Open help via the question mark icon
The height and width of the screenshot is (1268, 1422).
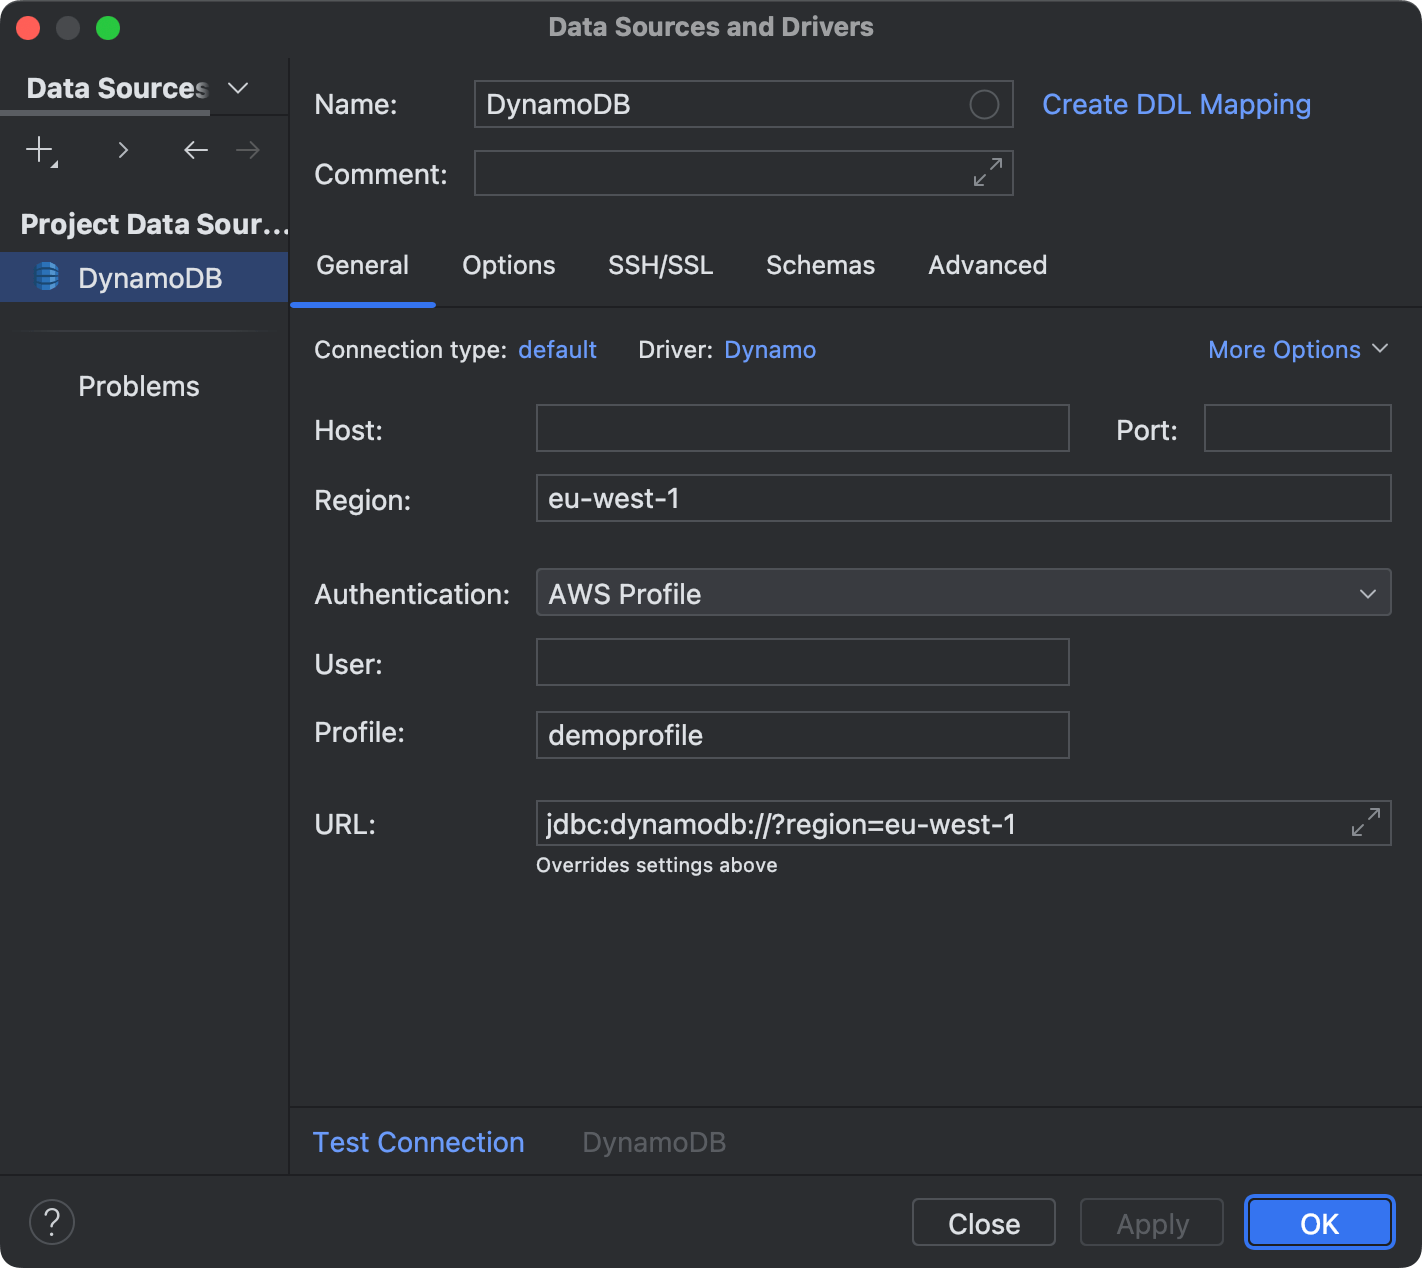pos(51,1221)
